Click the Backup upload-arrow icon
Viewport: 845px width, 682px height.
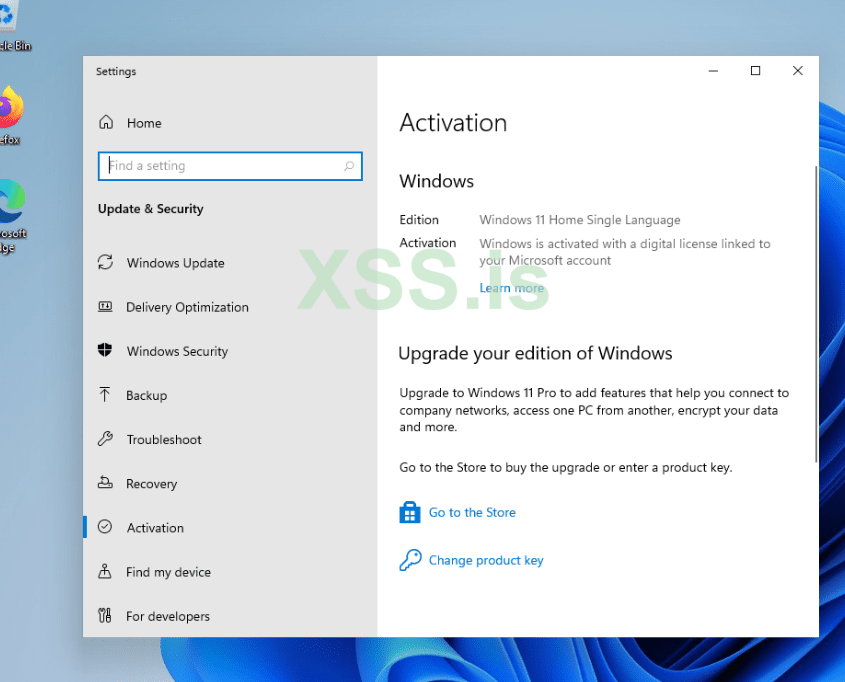coord(105,394)
